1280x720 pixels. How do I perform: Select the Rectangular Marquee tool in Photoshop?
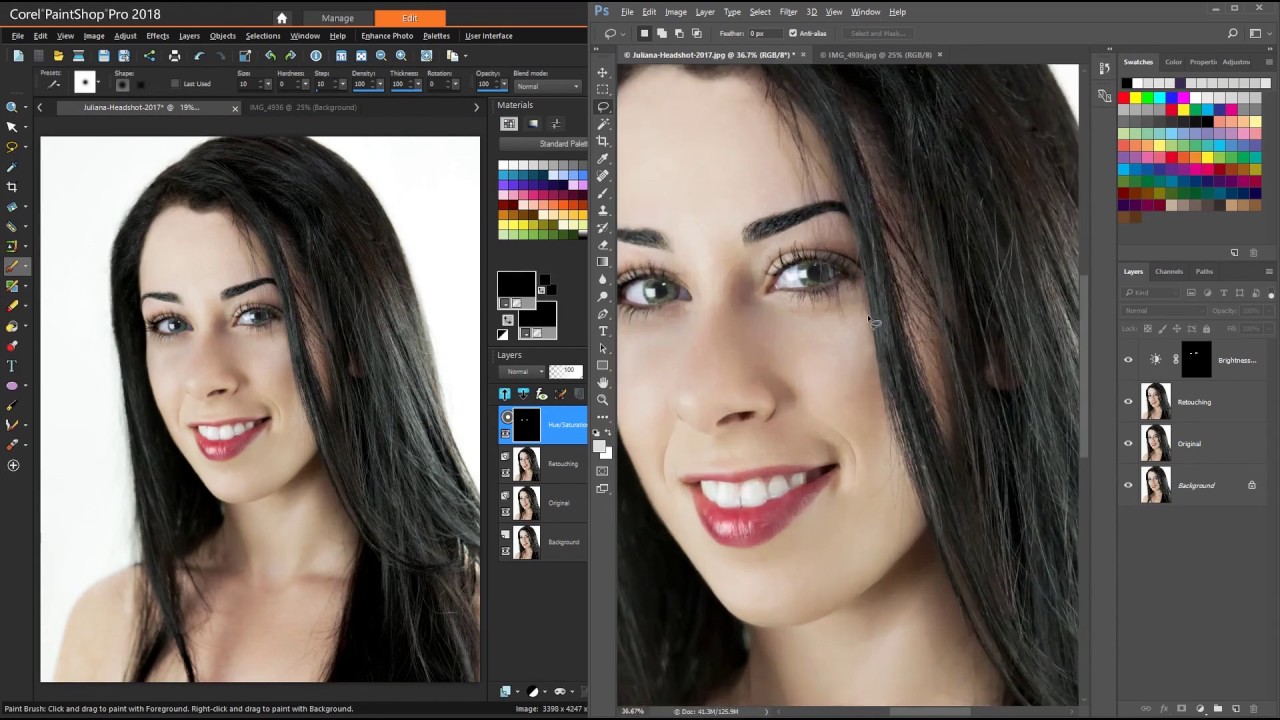point(603,89)
